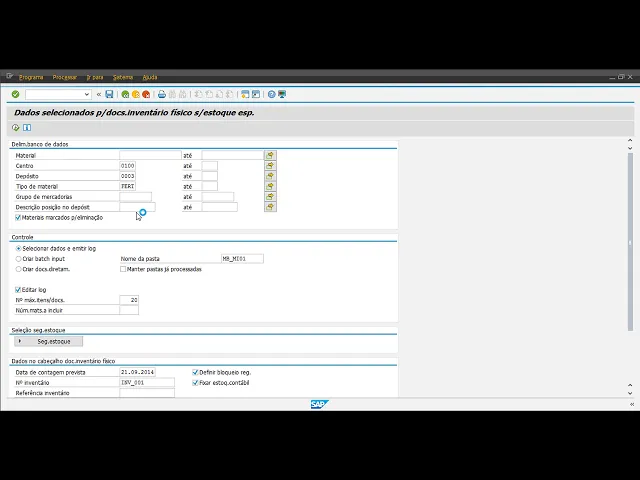
Task: Click the scroll up arrow at top right
Action: pos(630,140)
